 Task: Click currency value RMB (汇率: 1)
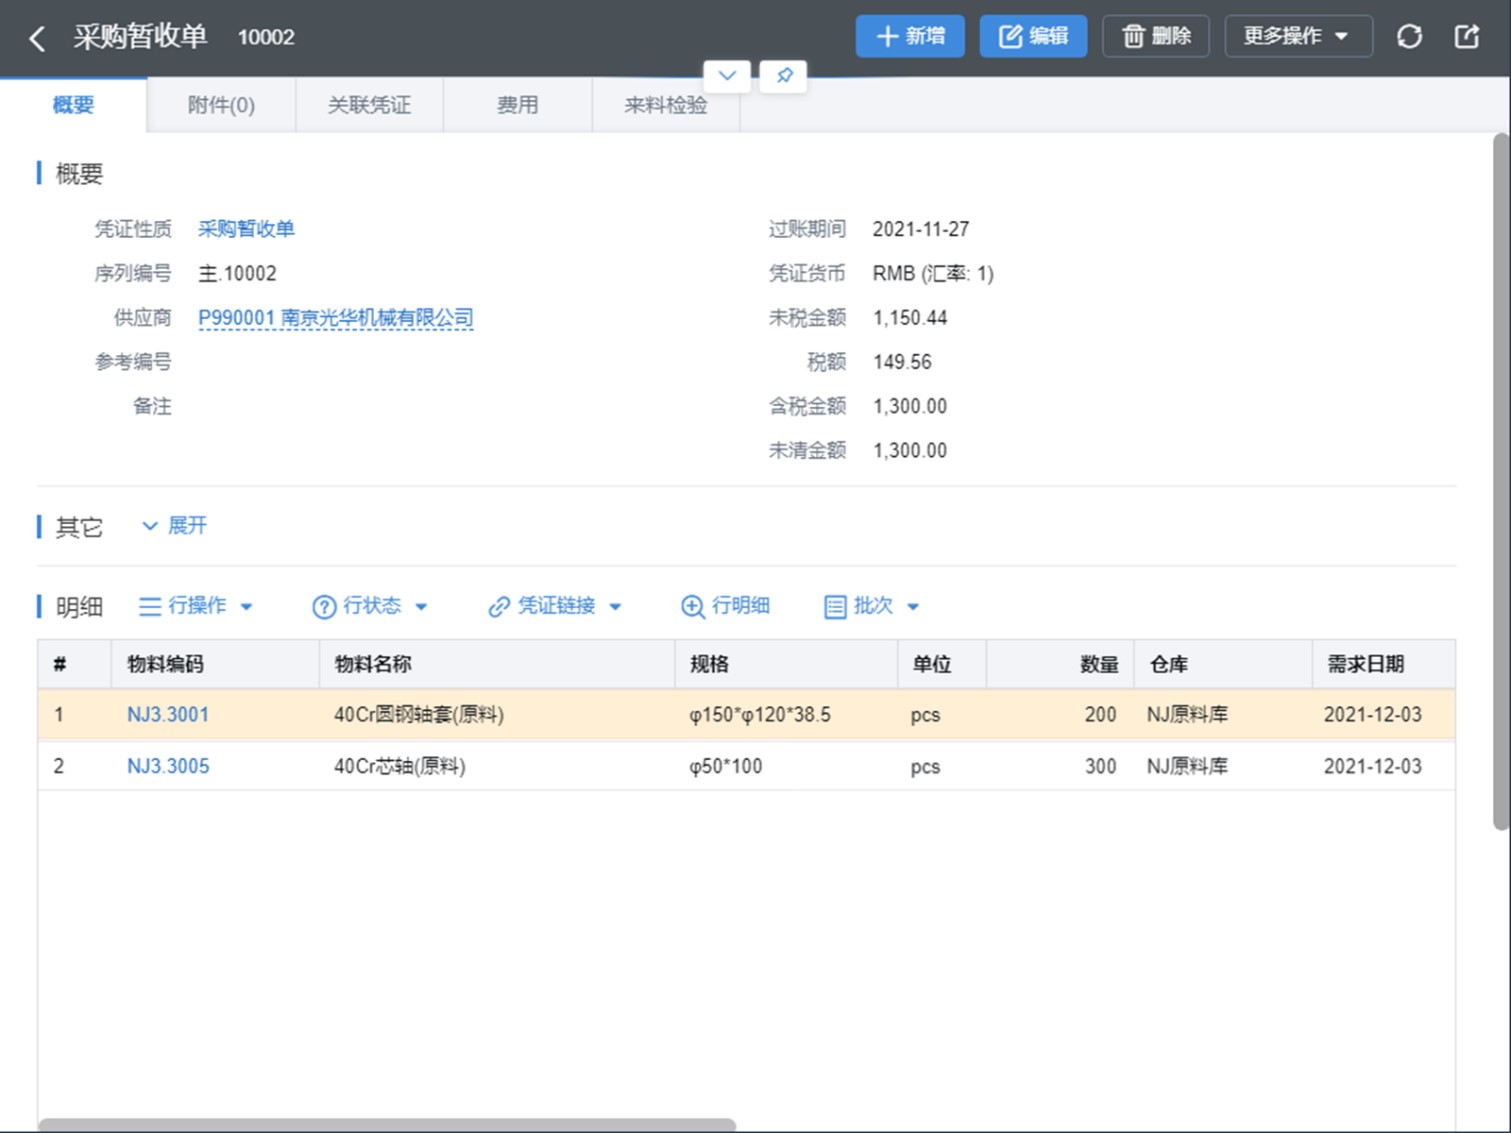(x=933, y=274)
